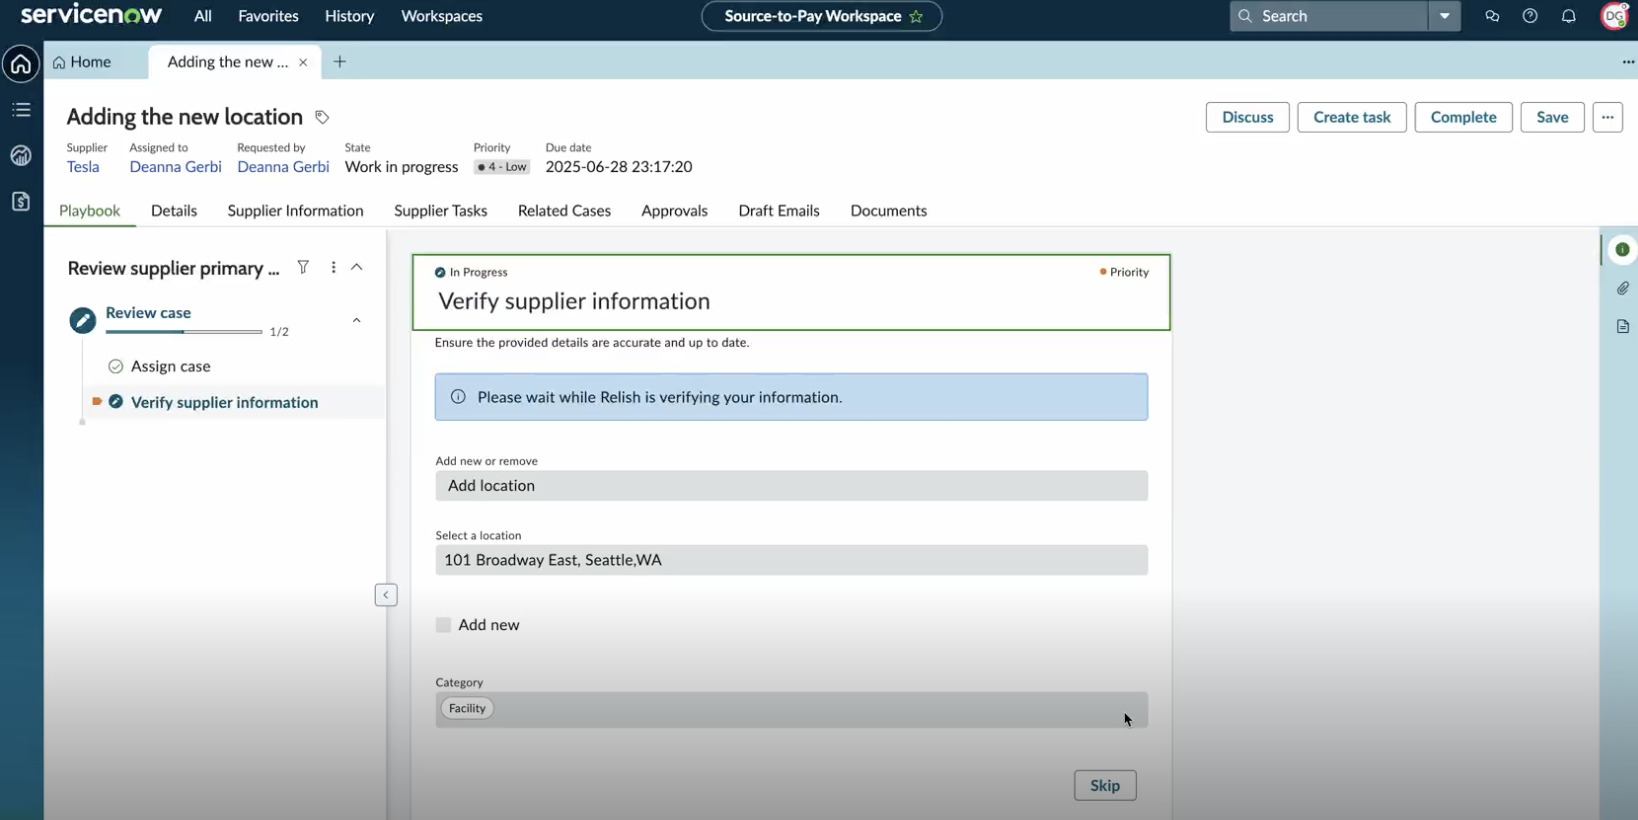
Task: Click the Review case progress bar
Action: (x=184, y=331)
